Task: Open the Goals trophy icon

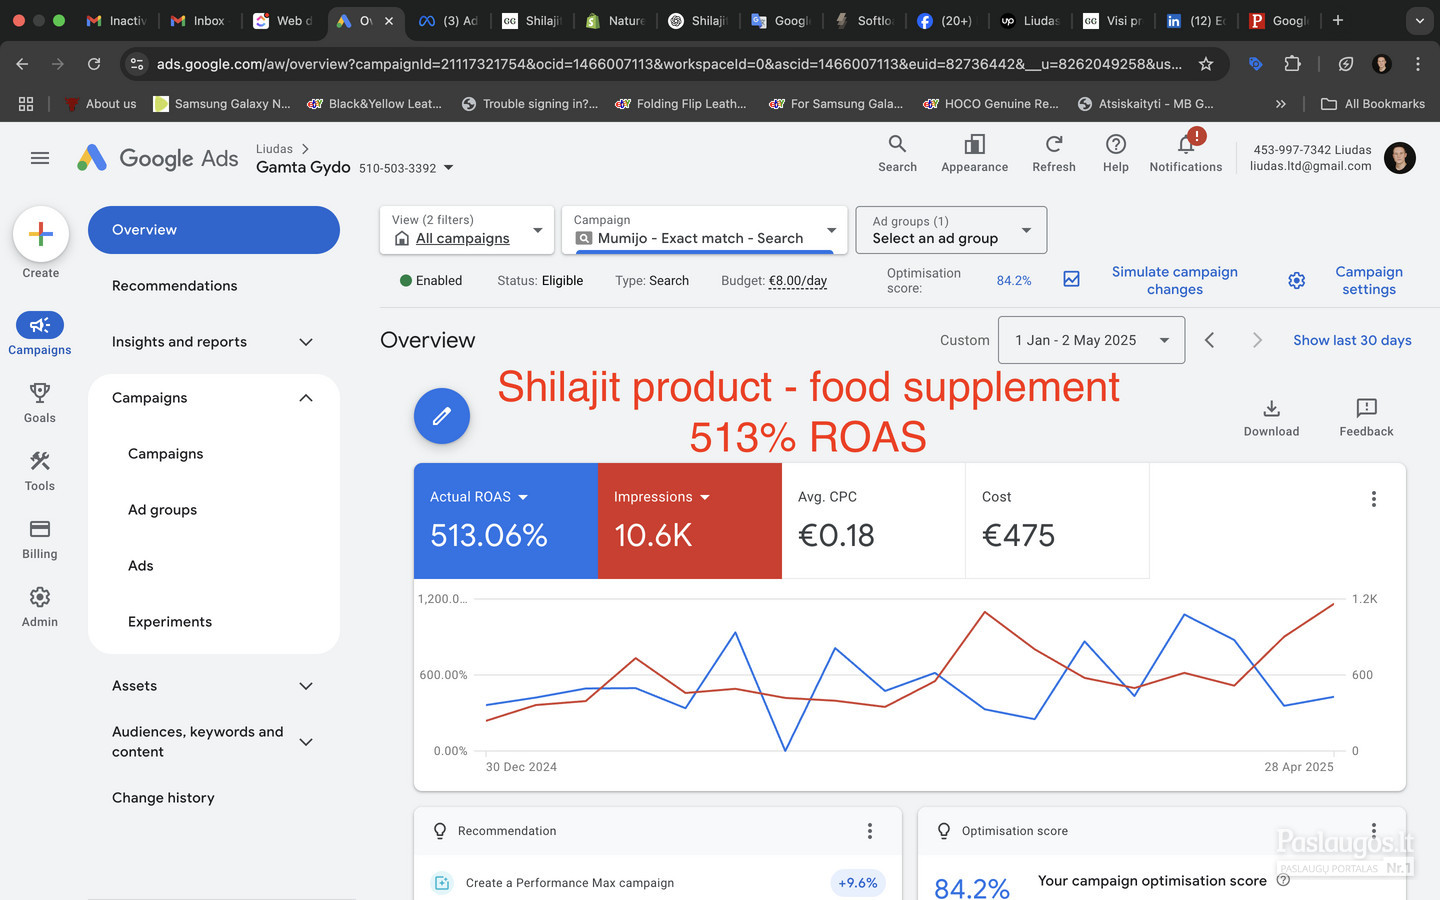Action: pyautogui.click(x=40, y=393)
